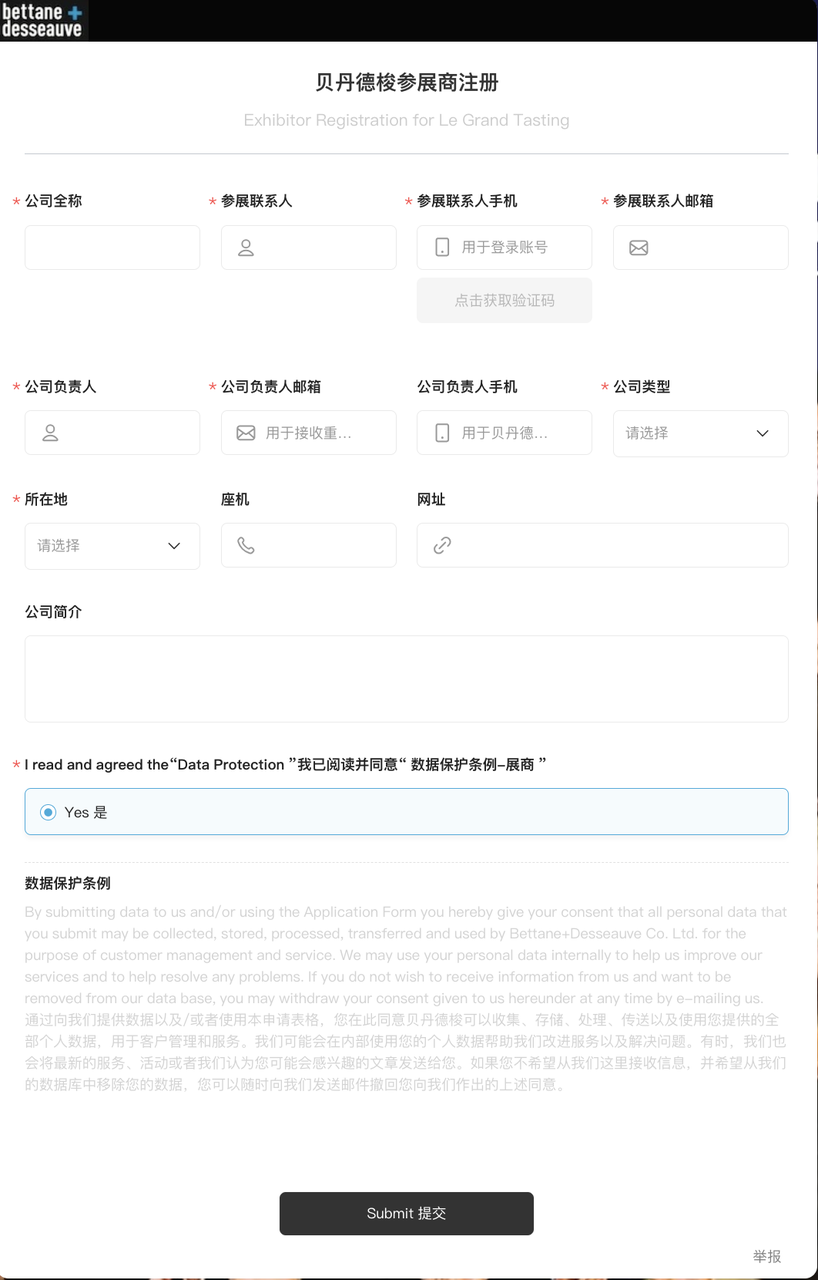
Task: Click the phone icon in 参展联系人手机 field
Action: point(442,247)
